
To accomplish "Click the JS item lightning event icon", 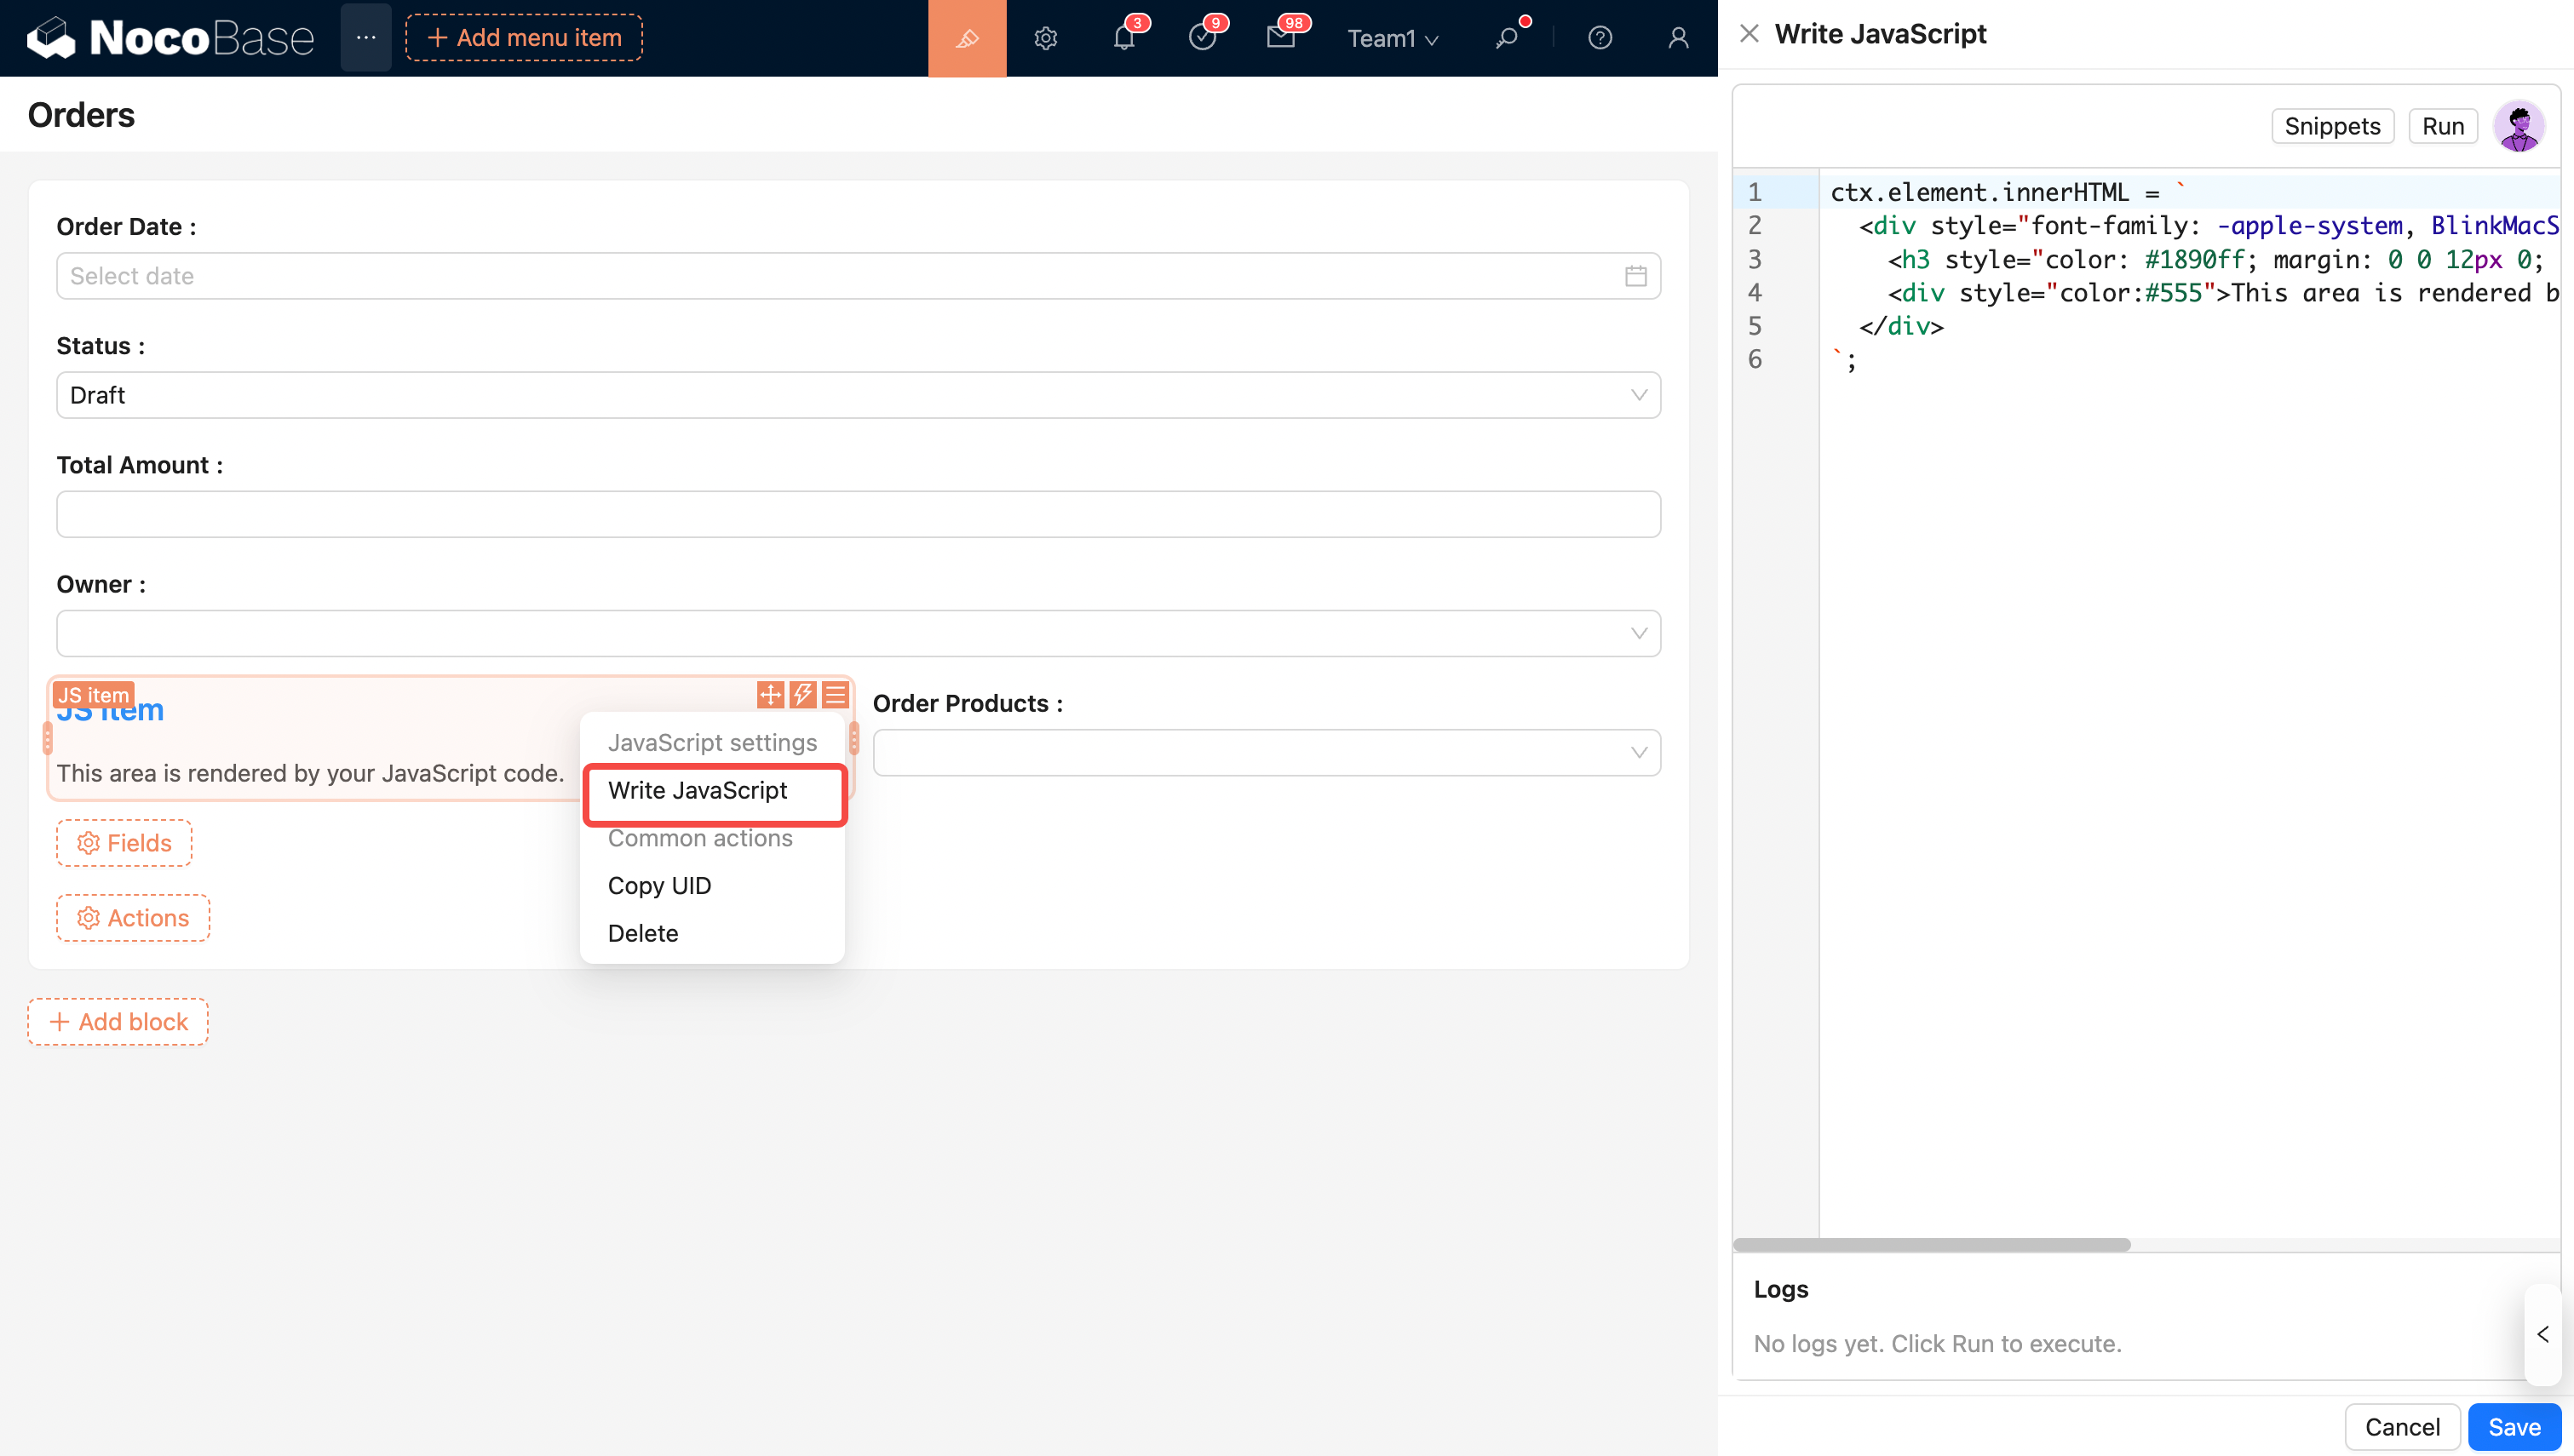I will point(802,694).
